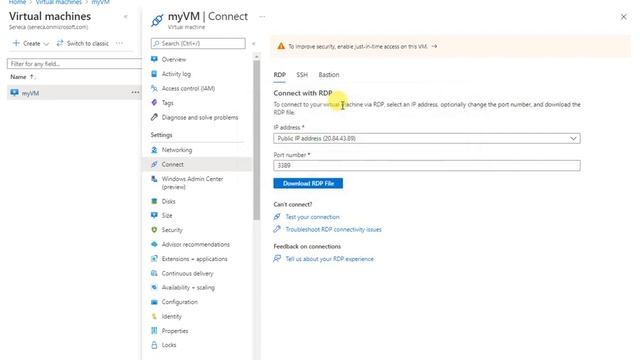Image resolution: width=640 pixels, height=360 pixels.
Task: Close the myVM Connect blade
Action: click(x=624, y=17)
